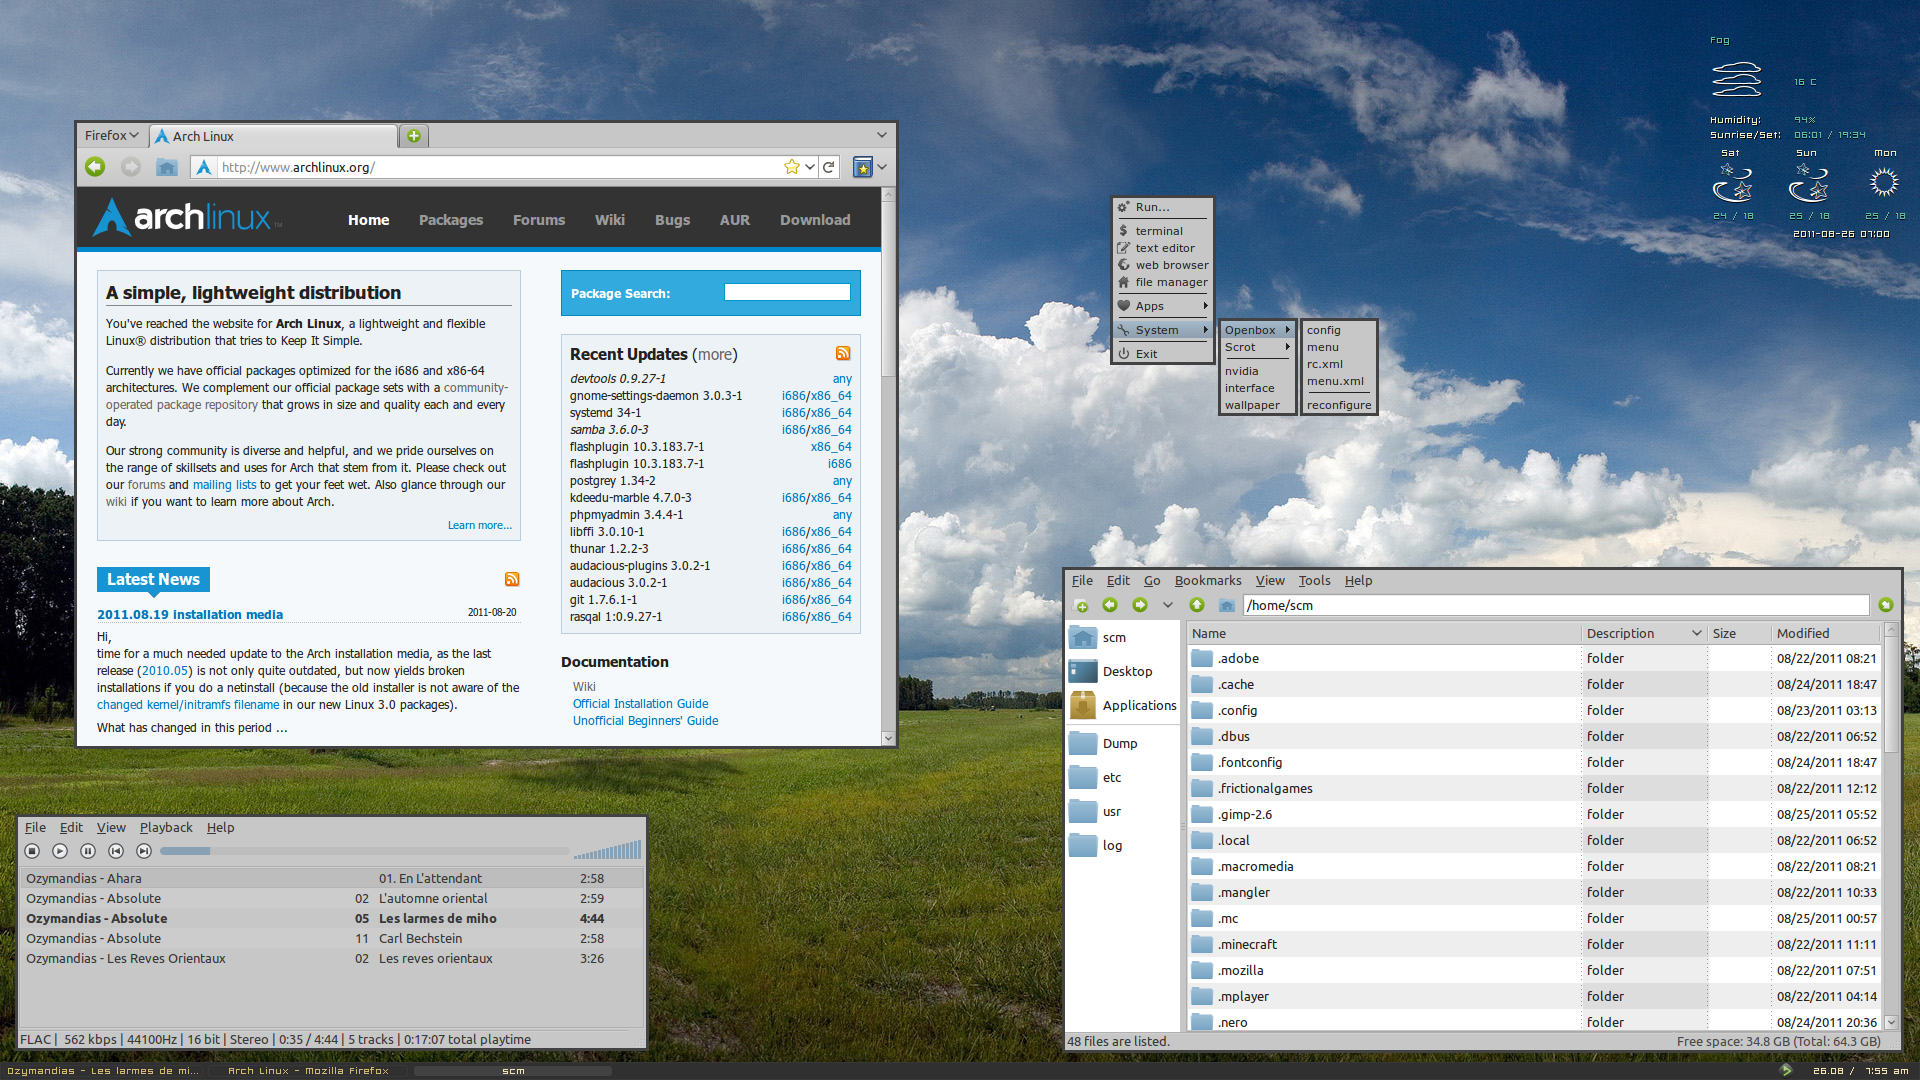
Task: Click Recent Updates RSS feed icon
Action: (843, 353)
